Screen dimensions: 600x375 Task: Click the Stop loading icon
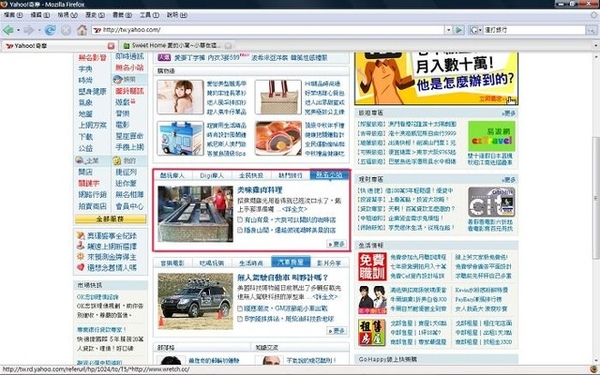pyautogui.click(x=66, y=30)
